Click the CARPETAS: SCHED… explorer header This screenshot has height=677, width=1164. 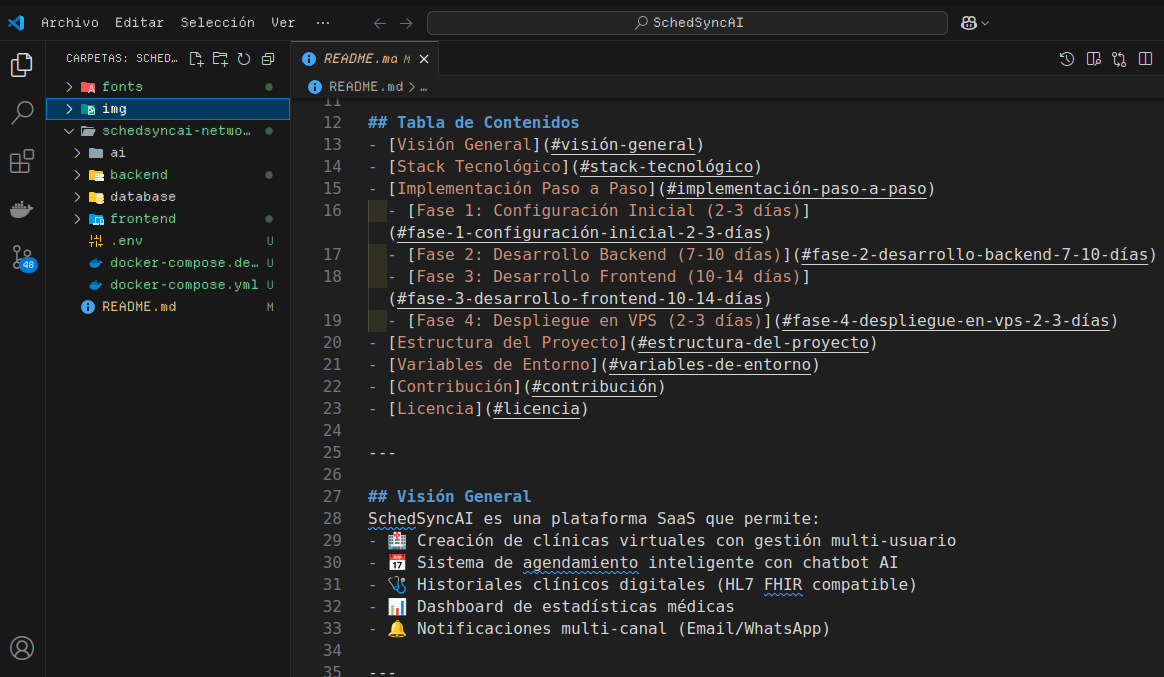[x=122, y=59]
